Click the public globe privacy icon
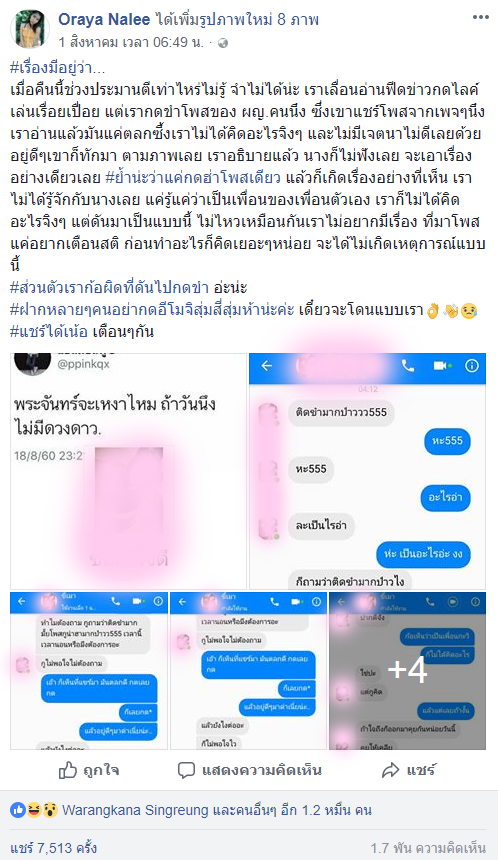The width and height of the screenshot is (498, 860). 223,43
